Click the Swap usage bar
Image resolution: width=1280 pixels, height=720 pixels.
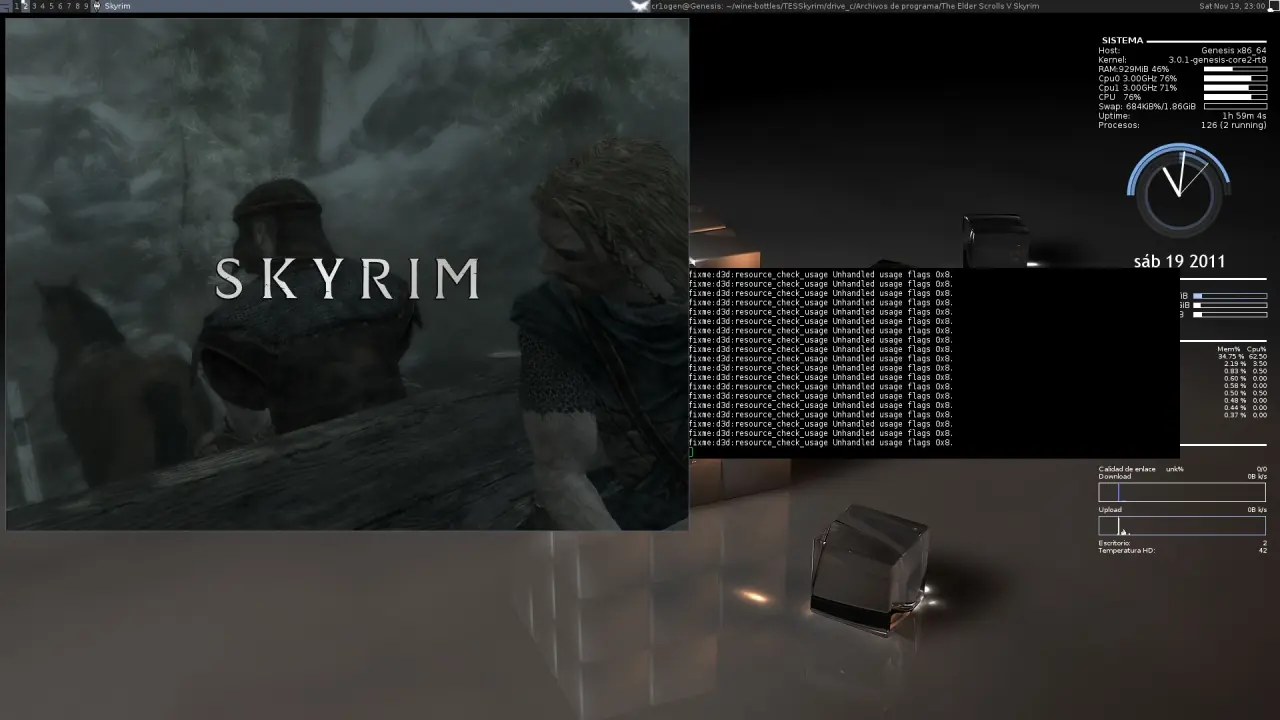[1235, 106]
